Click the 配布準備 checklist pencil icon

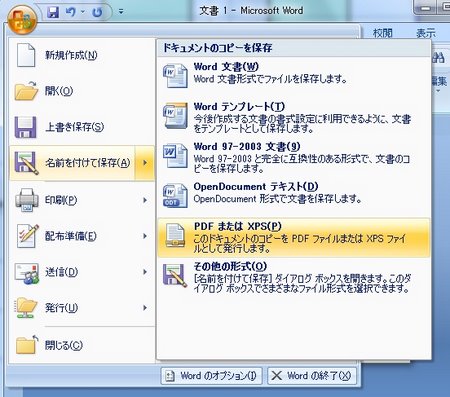(x=28, y=236)
